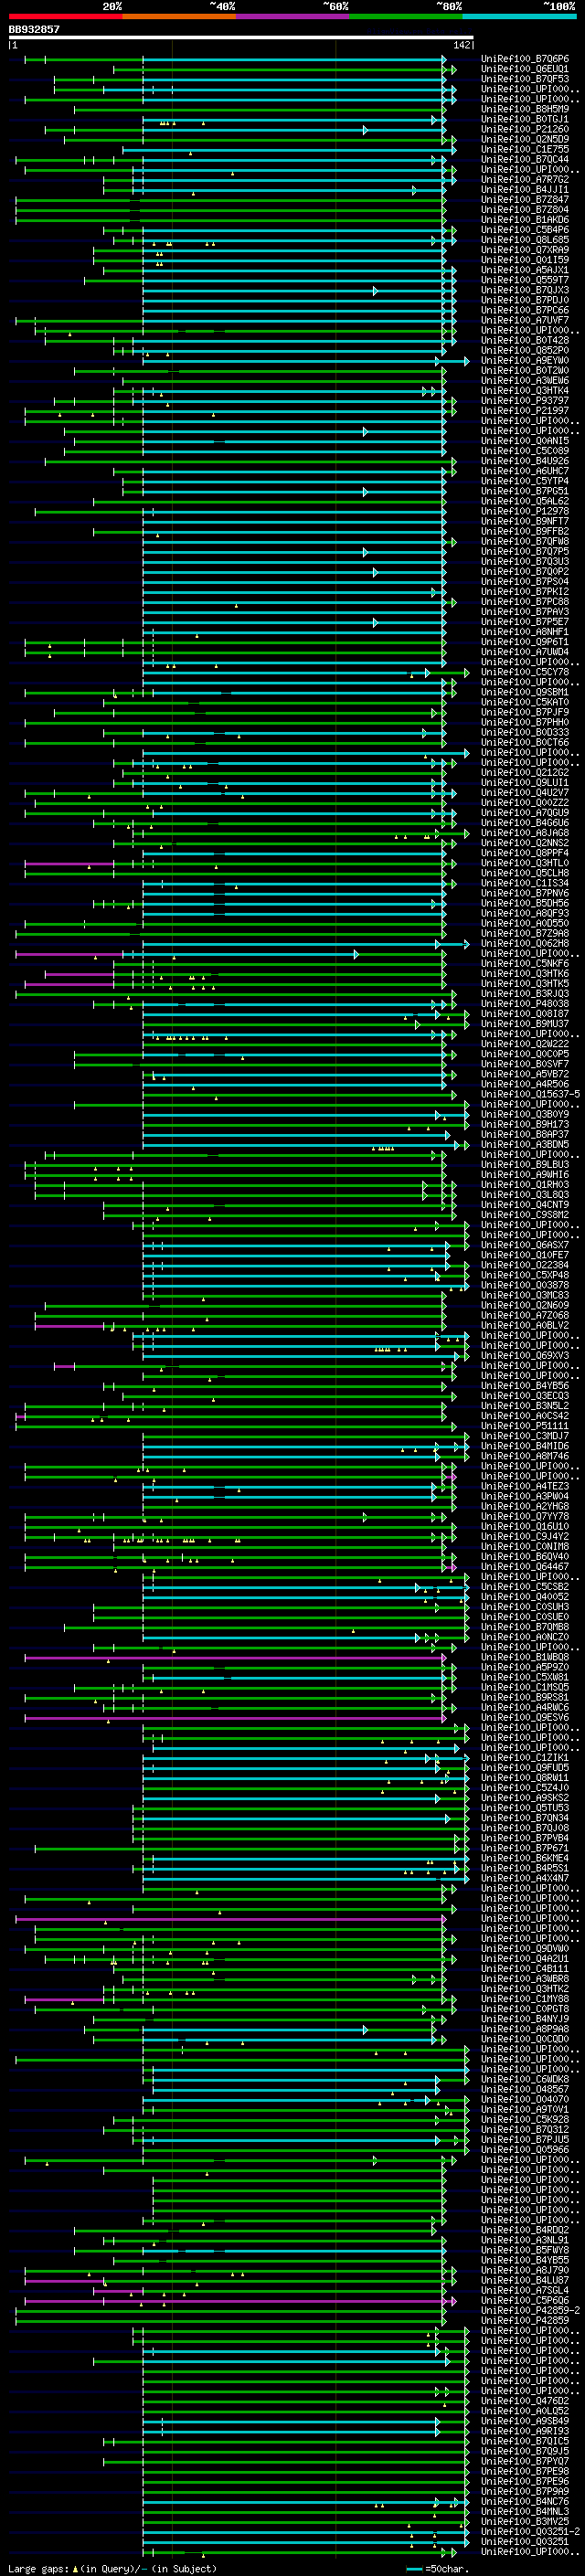Screen dimensions: 585x2576
Task: Select the UniRef100_A7UWD4 label
Action: click(525, 652)
